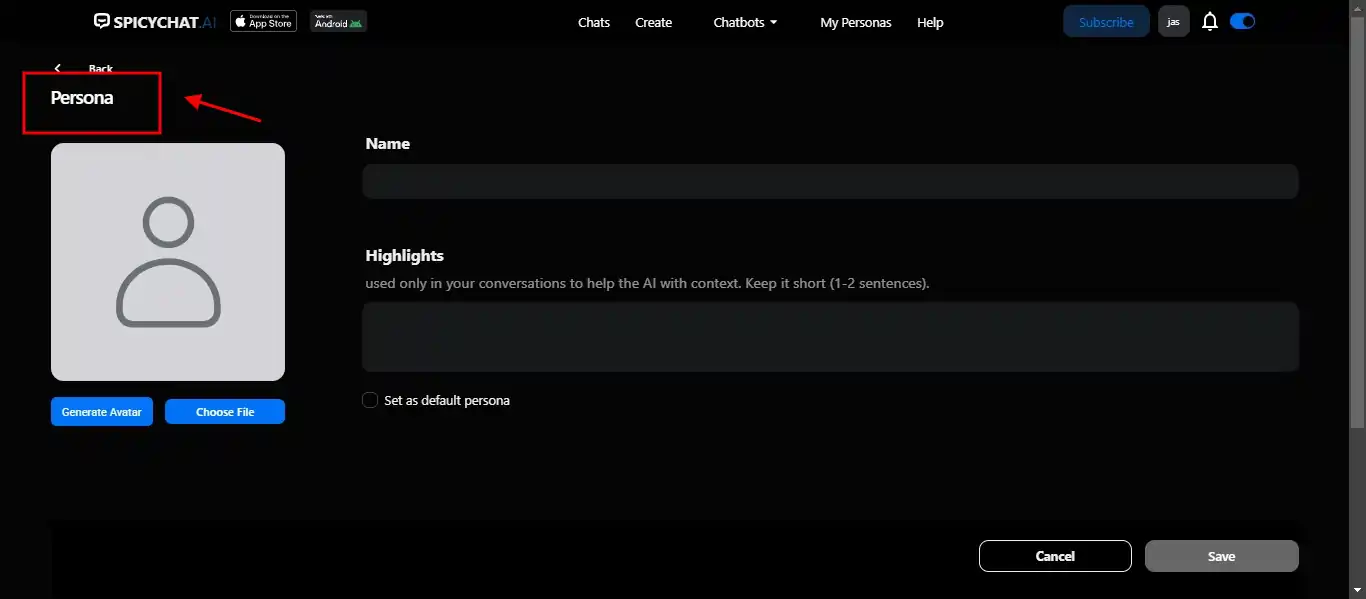The image size is (1366, 599).
Task: Open My Personas page
Action: tap(856, 22)
